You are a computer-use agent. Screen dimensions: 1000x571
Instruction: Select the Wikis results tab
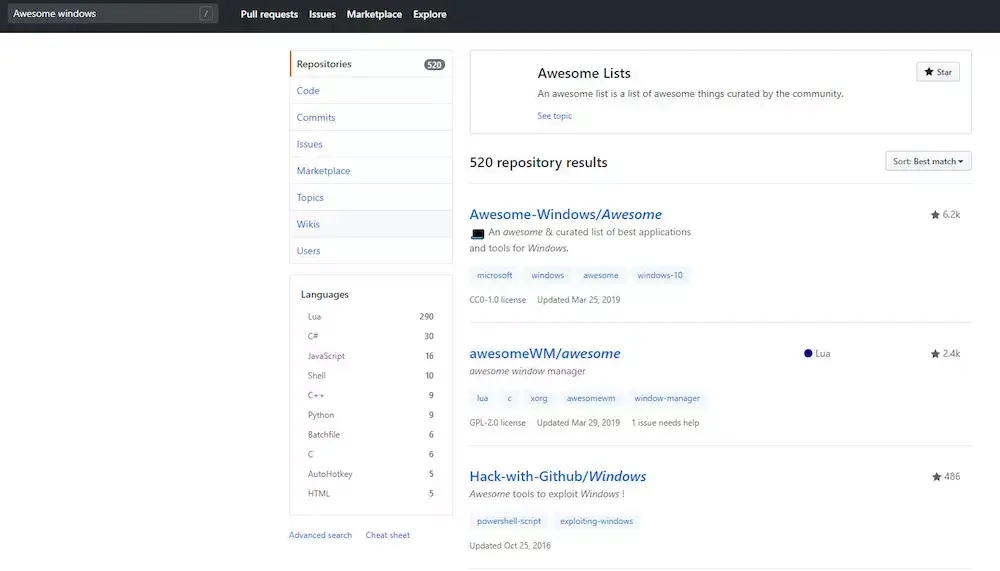pyautogui.click(x=371, y=225)
